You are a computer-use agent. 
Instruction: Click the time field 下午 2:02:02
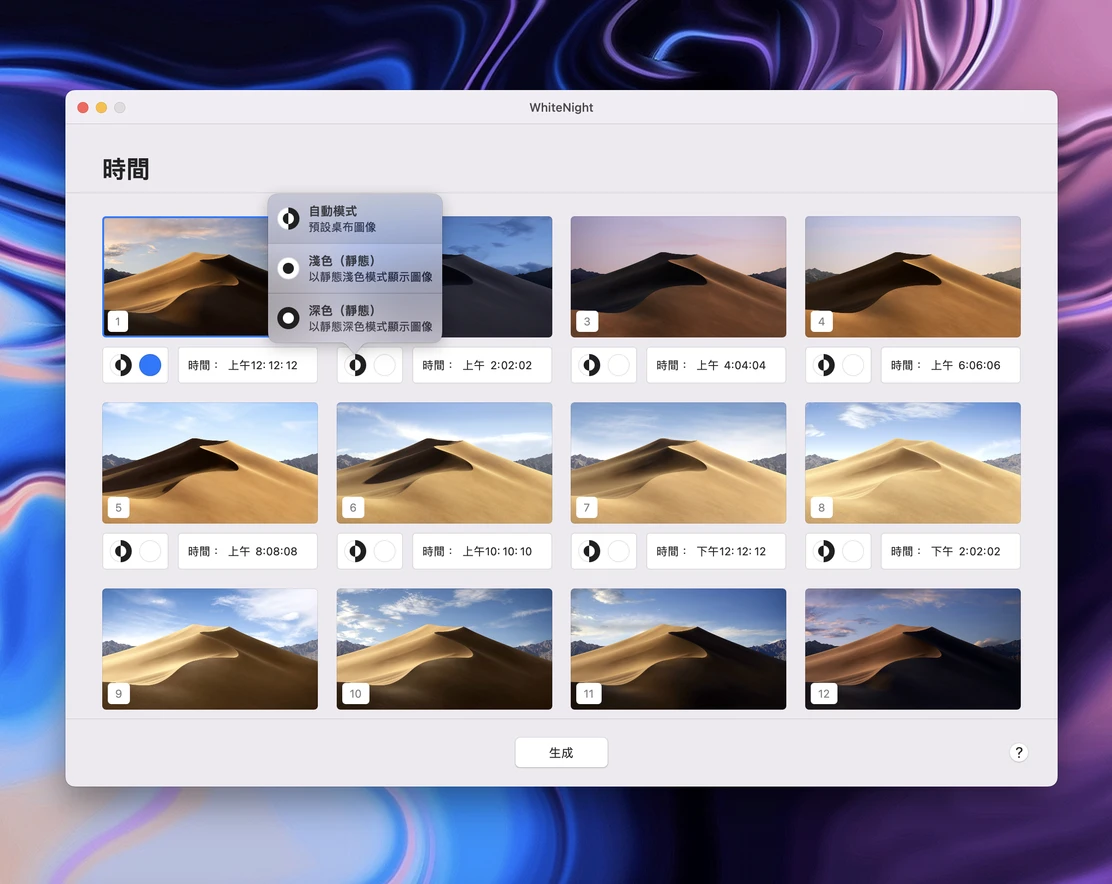(950, 551)
